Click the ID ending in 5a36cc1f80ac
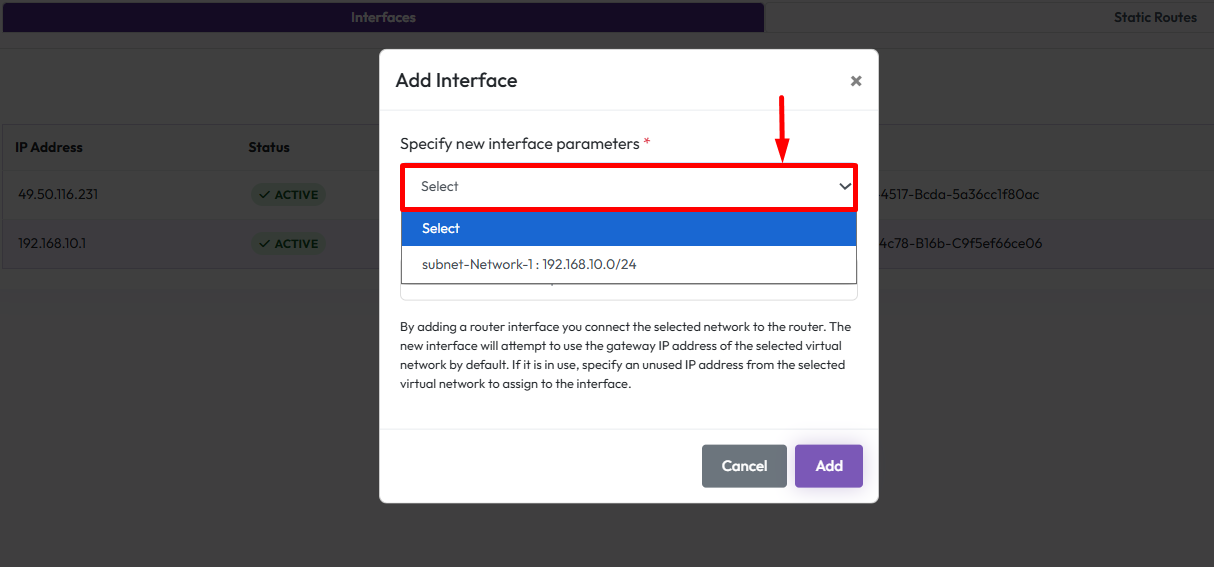 coord(958,194)
